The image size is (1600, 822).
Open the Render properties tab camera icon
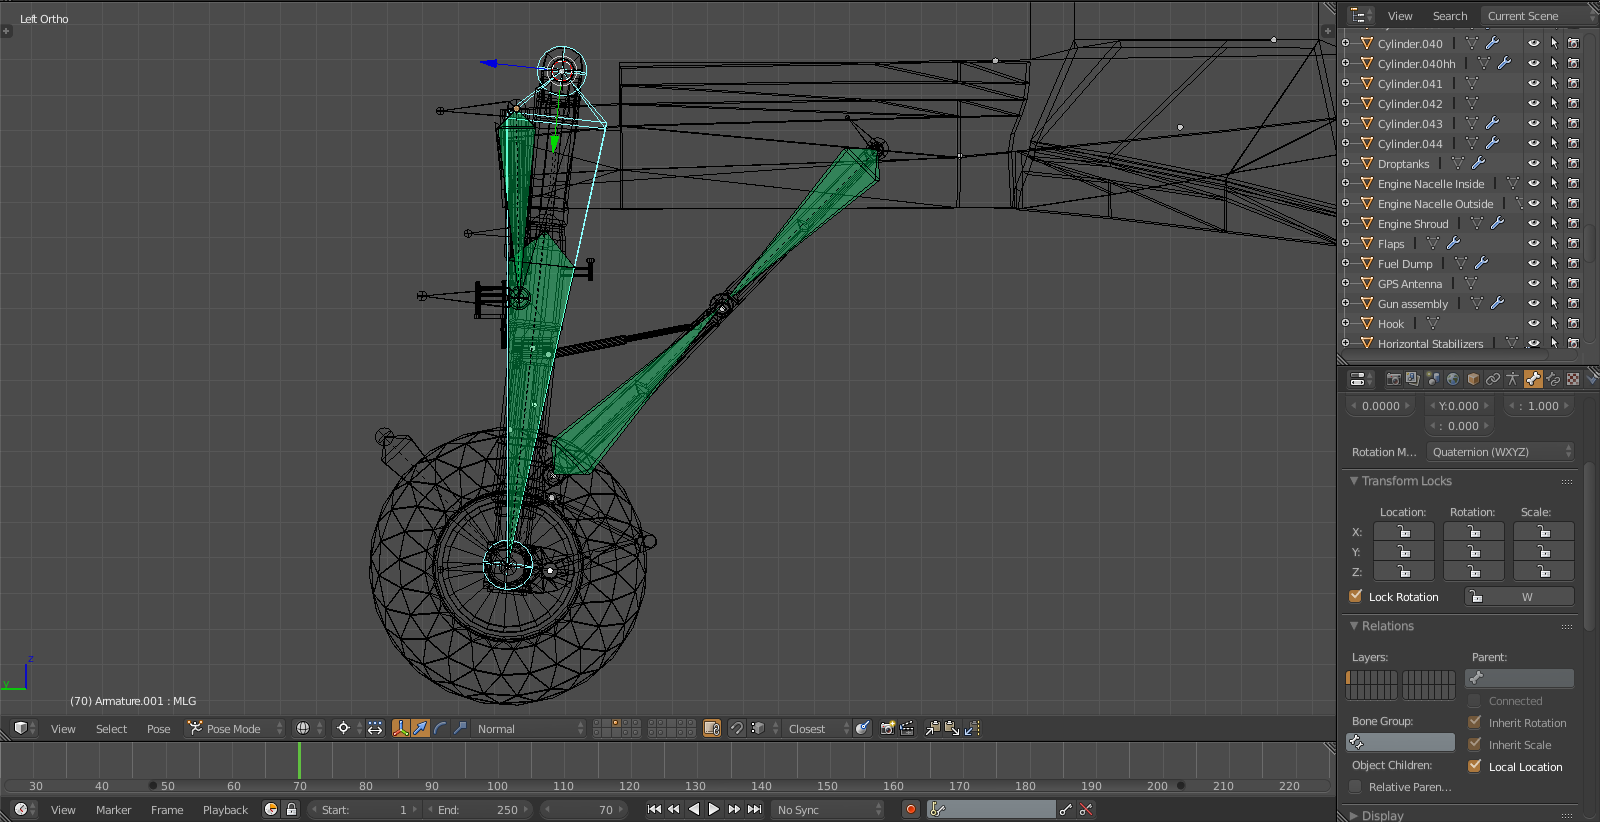pos(1393,379)
